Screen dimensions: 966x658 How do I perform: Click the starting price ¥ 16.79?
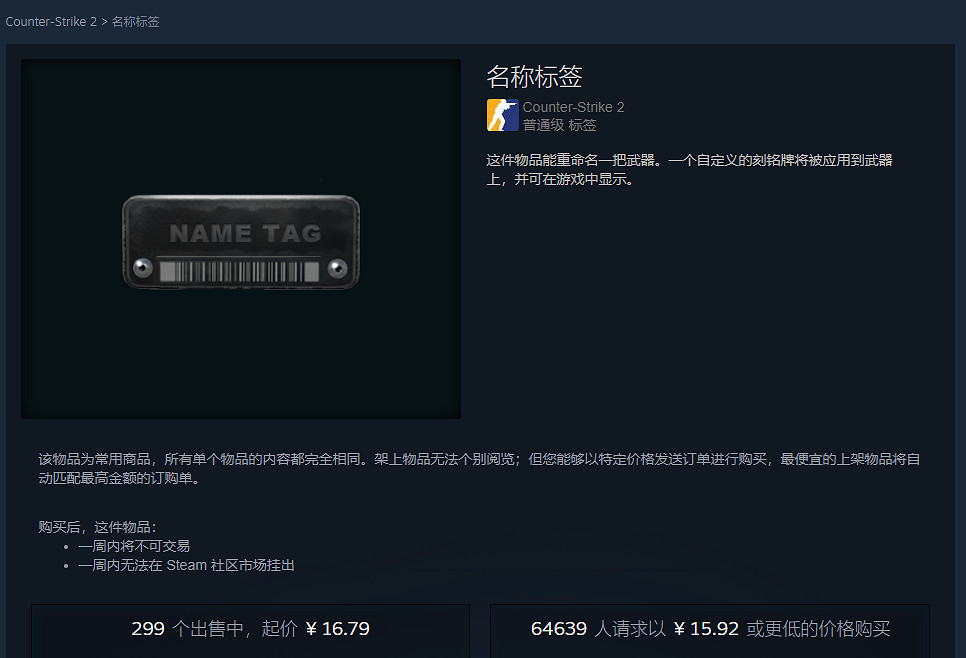pos(338,628)
